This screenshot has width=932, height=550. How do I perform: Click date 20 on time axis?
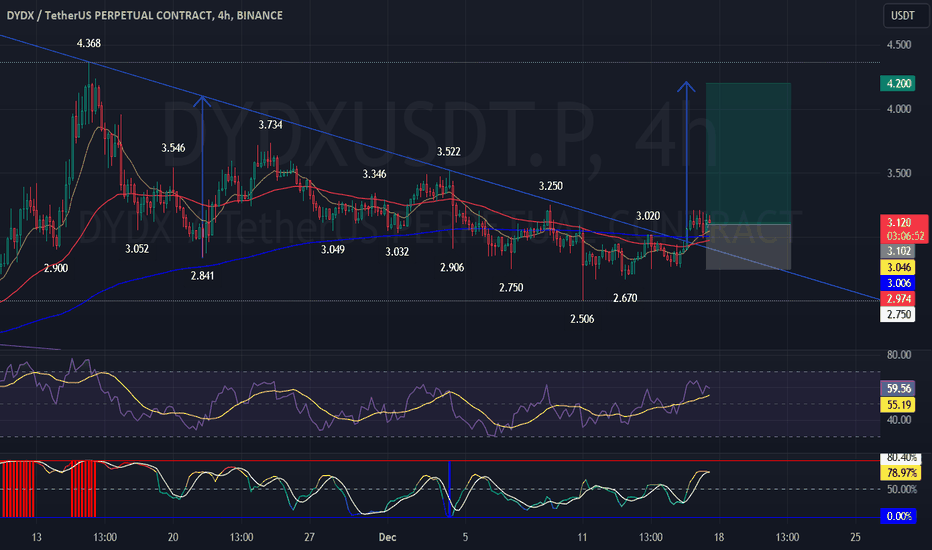point(173,538)
